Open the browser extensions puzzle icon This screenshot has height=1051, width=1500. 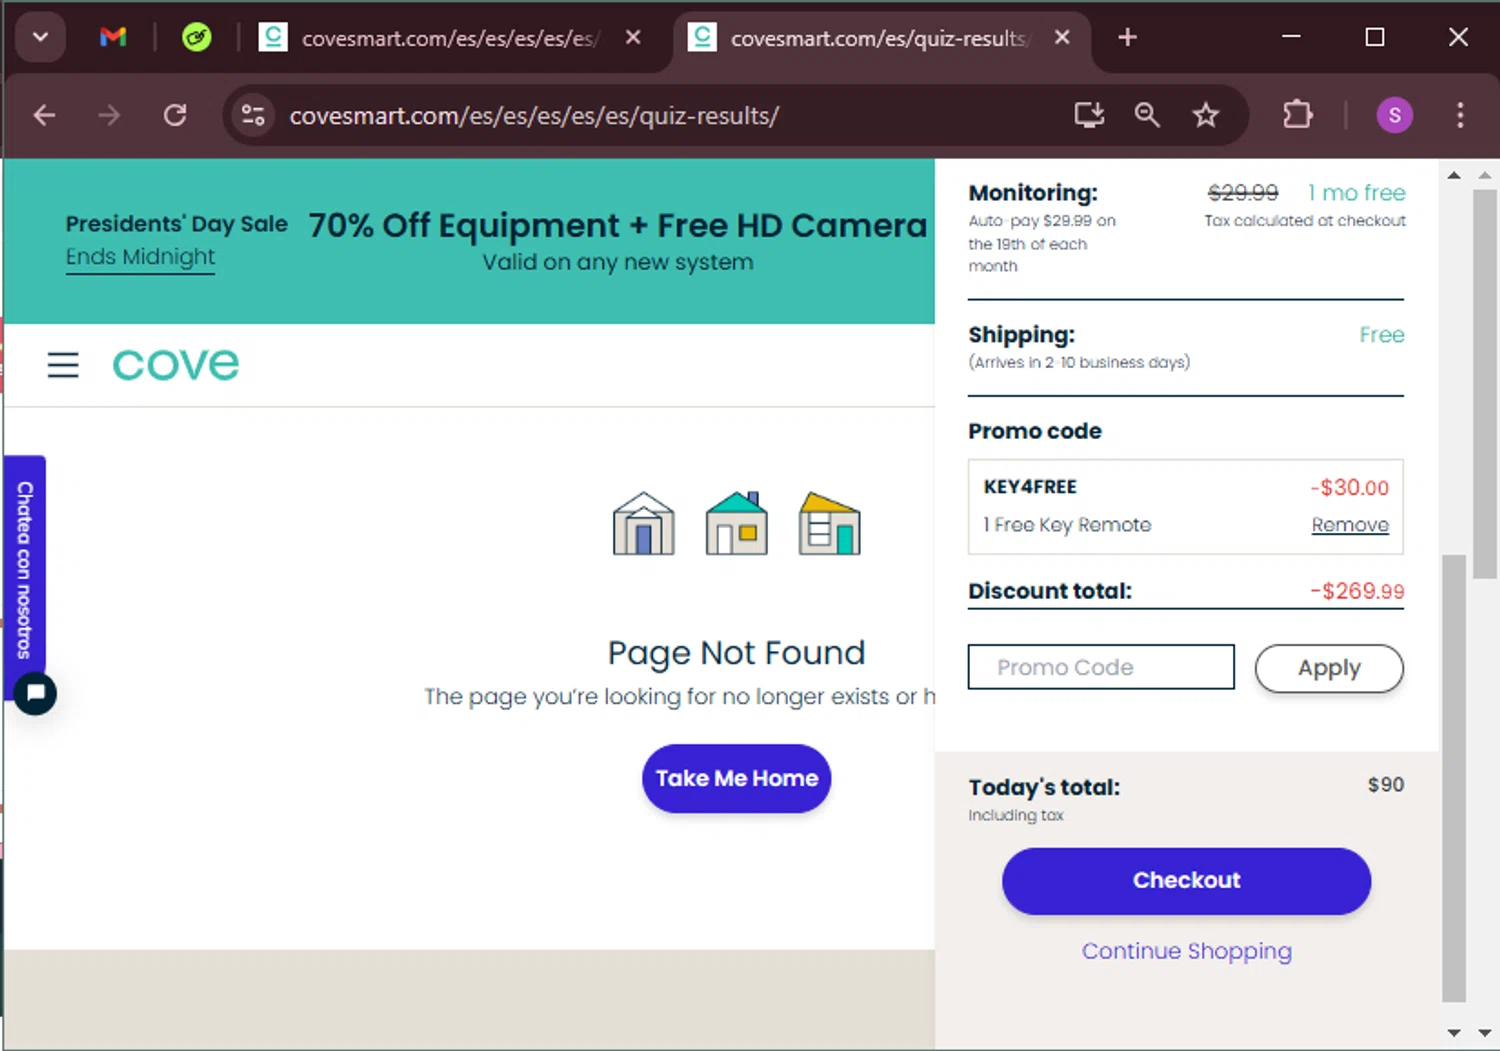[x=1297, y=116]
